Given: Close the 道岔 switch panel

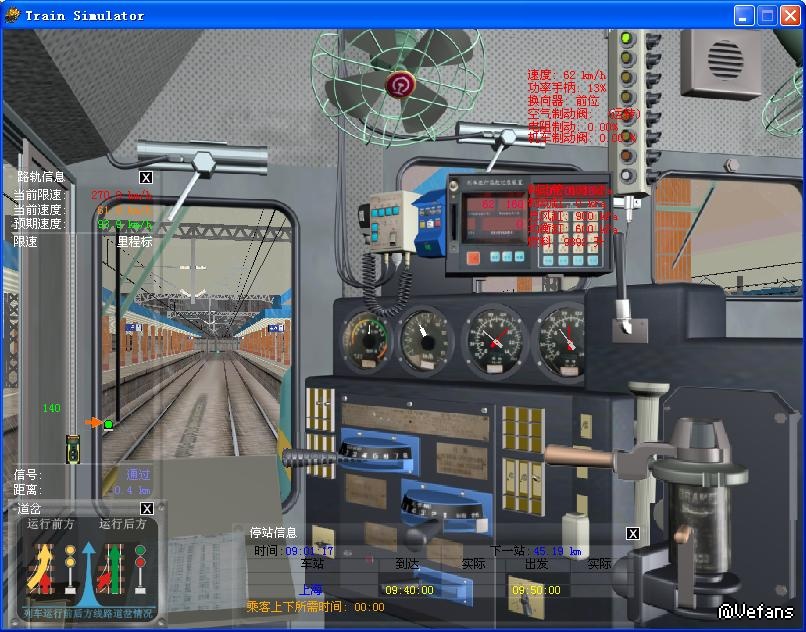Looking at the screenshot, I should [x=146, y=509].
